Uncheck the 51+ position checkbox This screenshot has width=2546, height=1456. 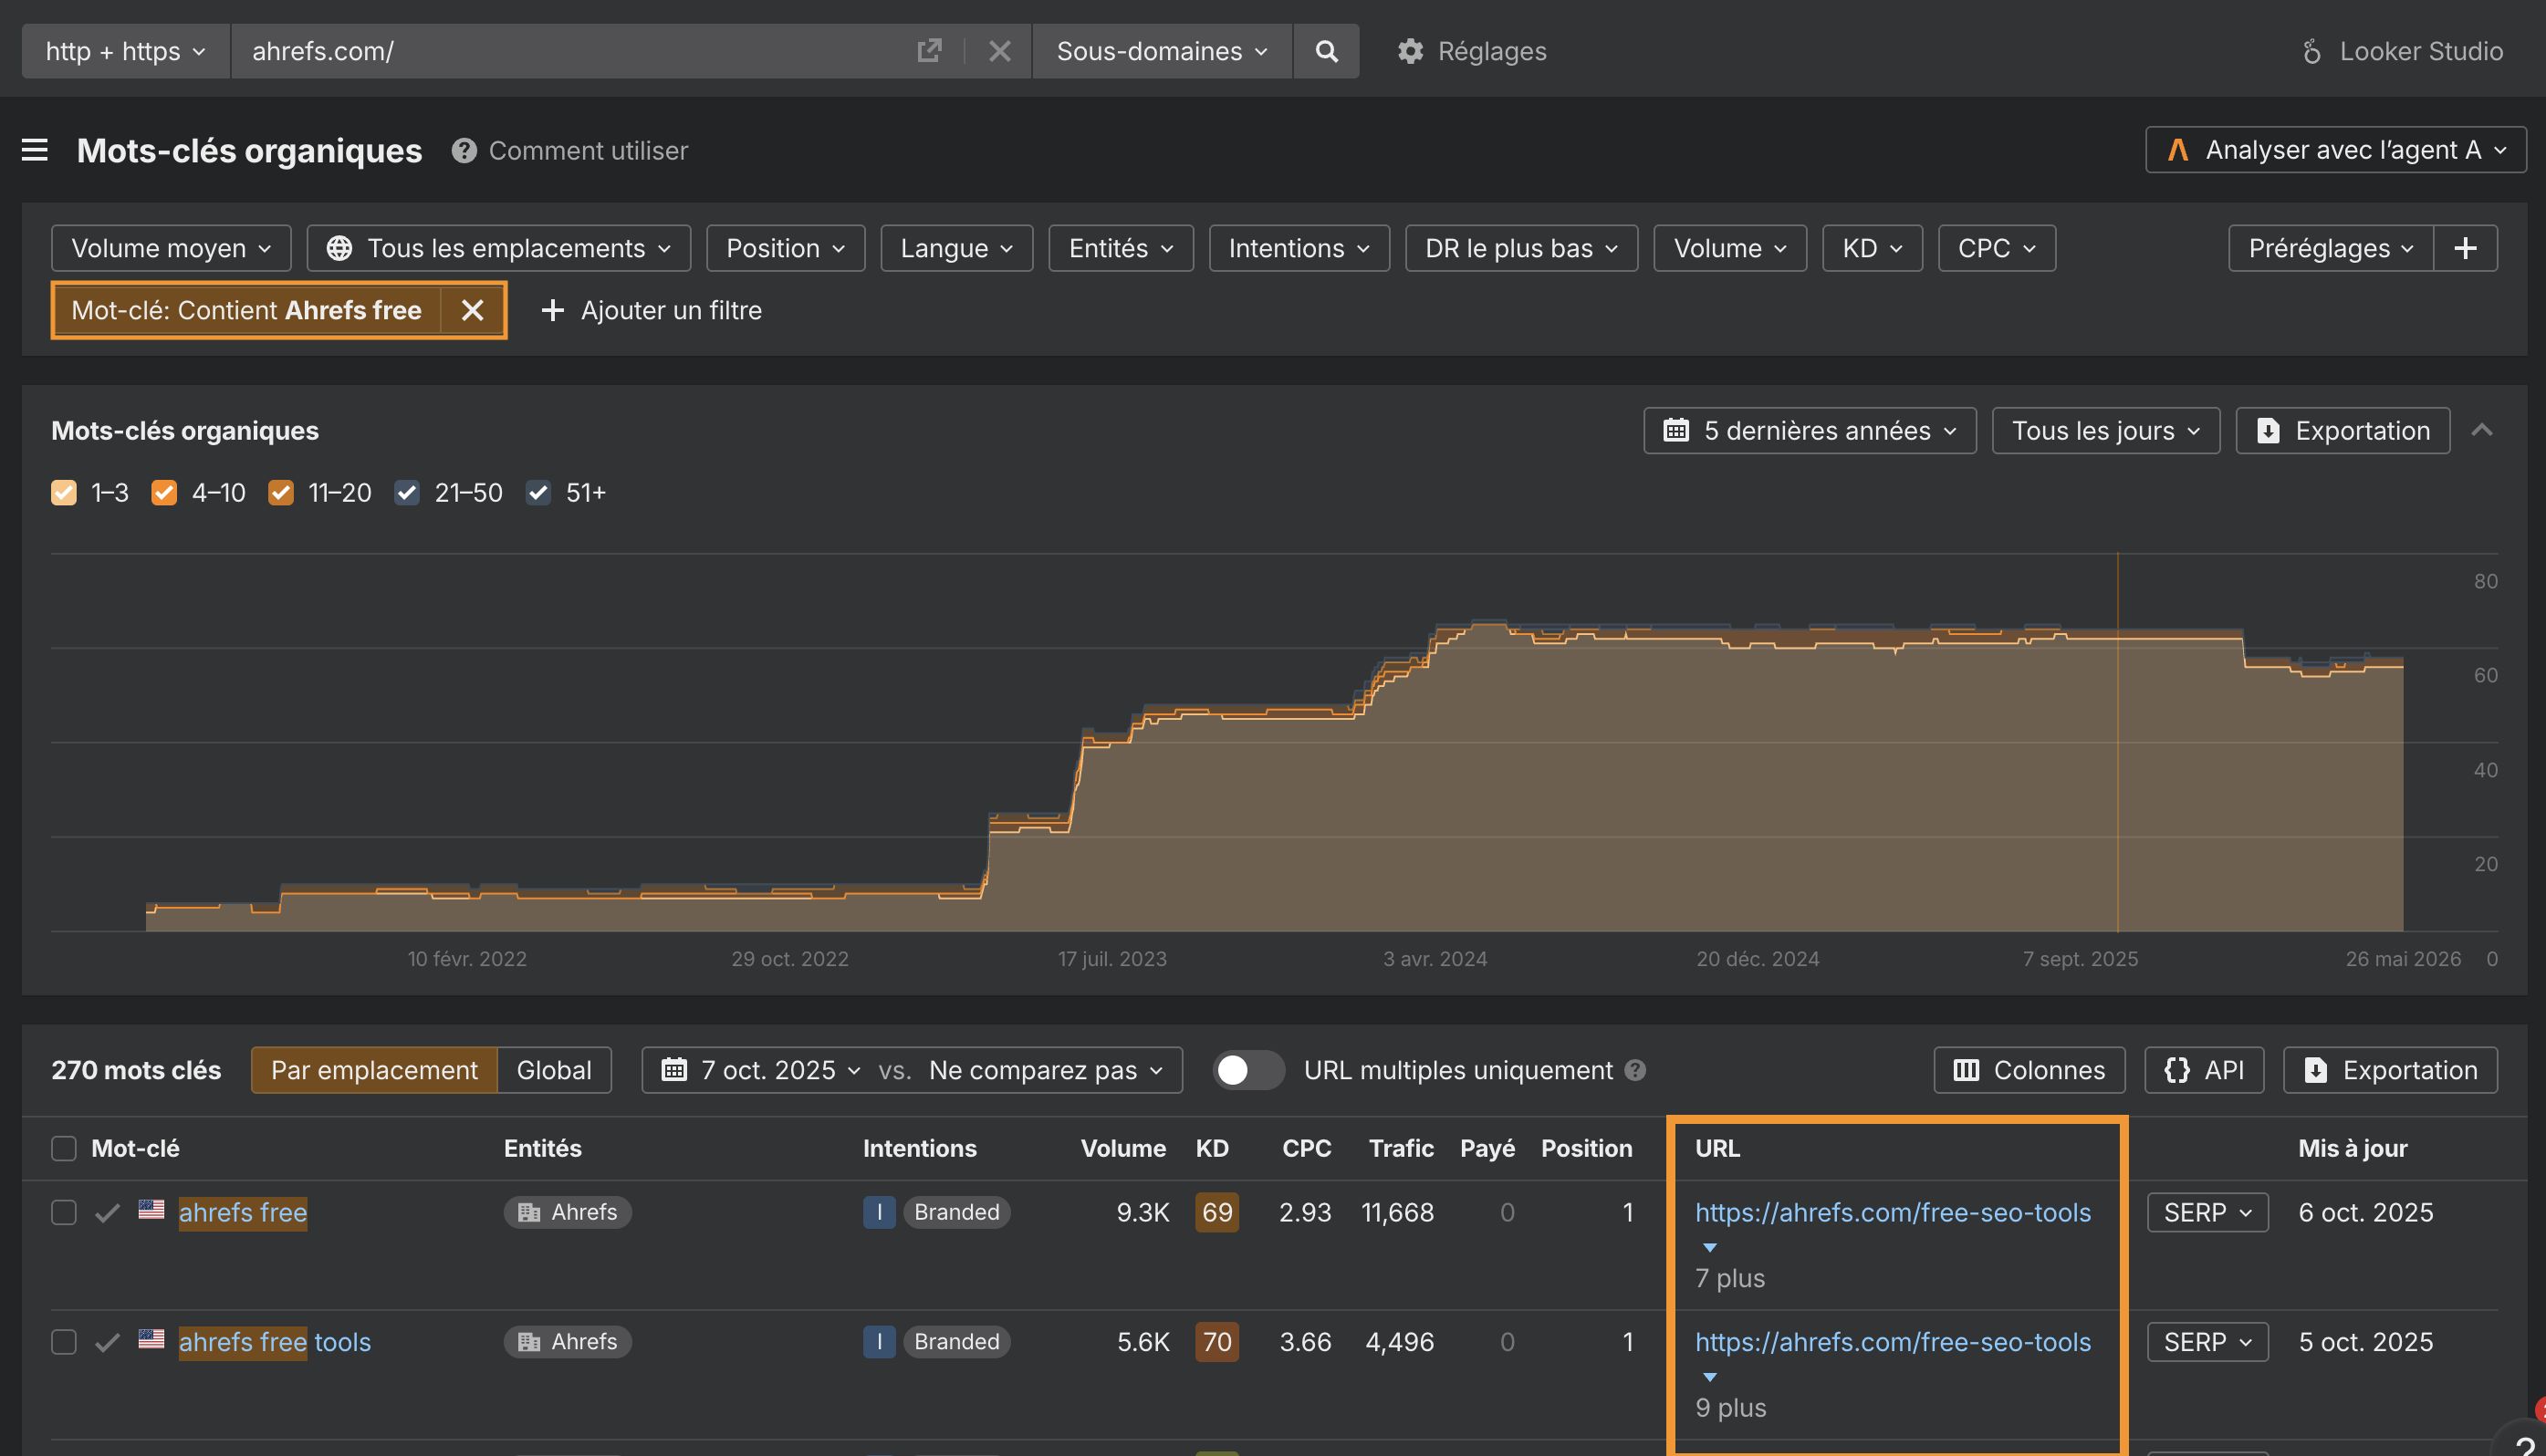538,493
